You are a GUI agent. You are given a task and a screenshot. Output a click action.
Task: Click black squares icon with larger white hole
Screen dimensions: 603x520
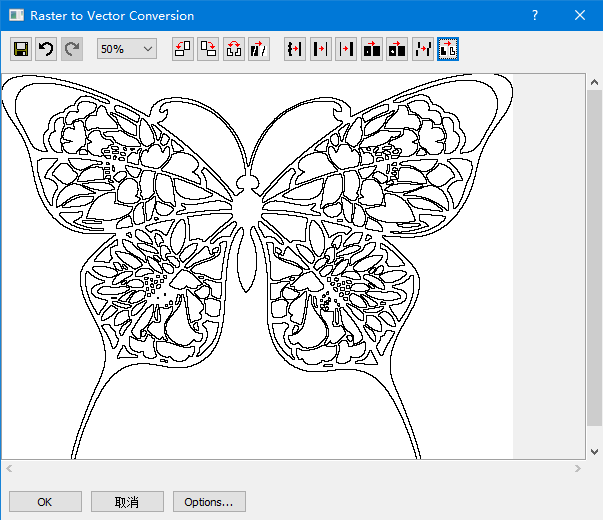(397, 49)
